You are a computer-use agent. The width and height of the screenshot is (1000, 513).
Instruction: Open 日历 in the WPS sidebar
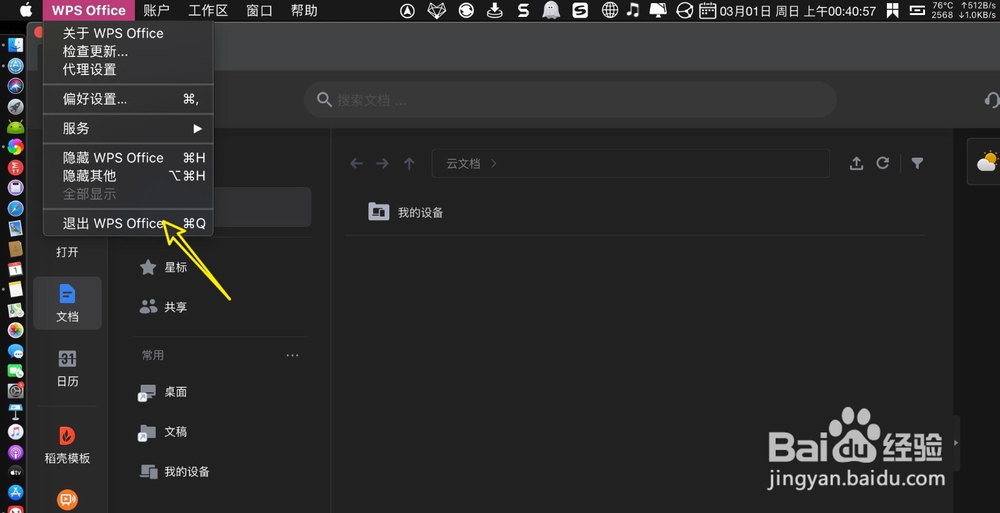click(67, 368)
